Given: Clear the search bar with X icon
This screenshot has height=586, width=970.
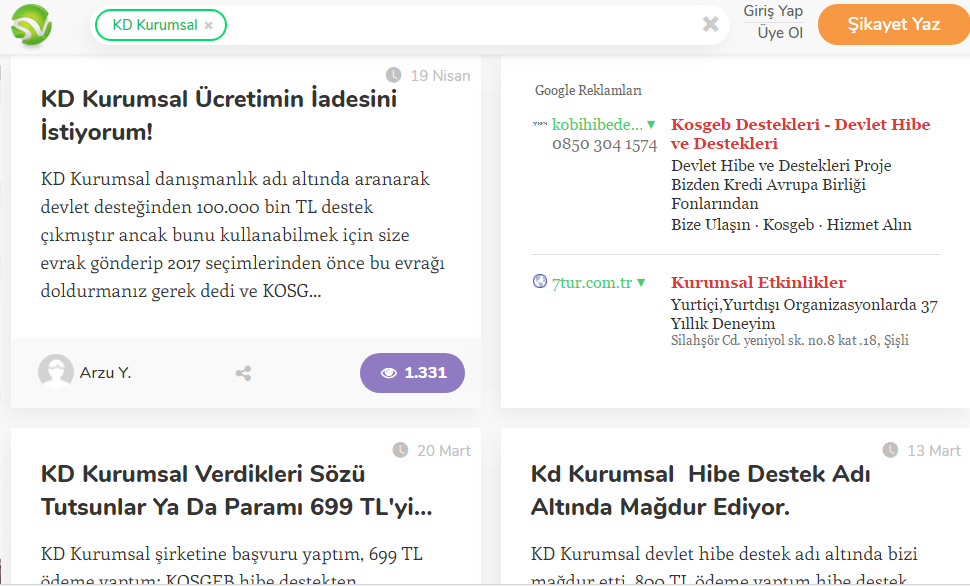Looking at the screenshot, I should [711, 24].
